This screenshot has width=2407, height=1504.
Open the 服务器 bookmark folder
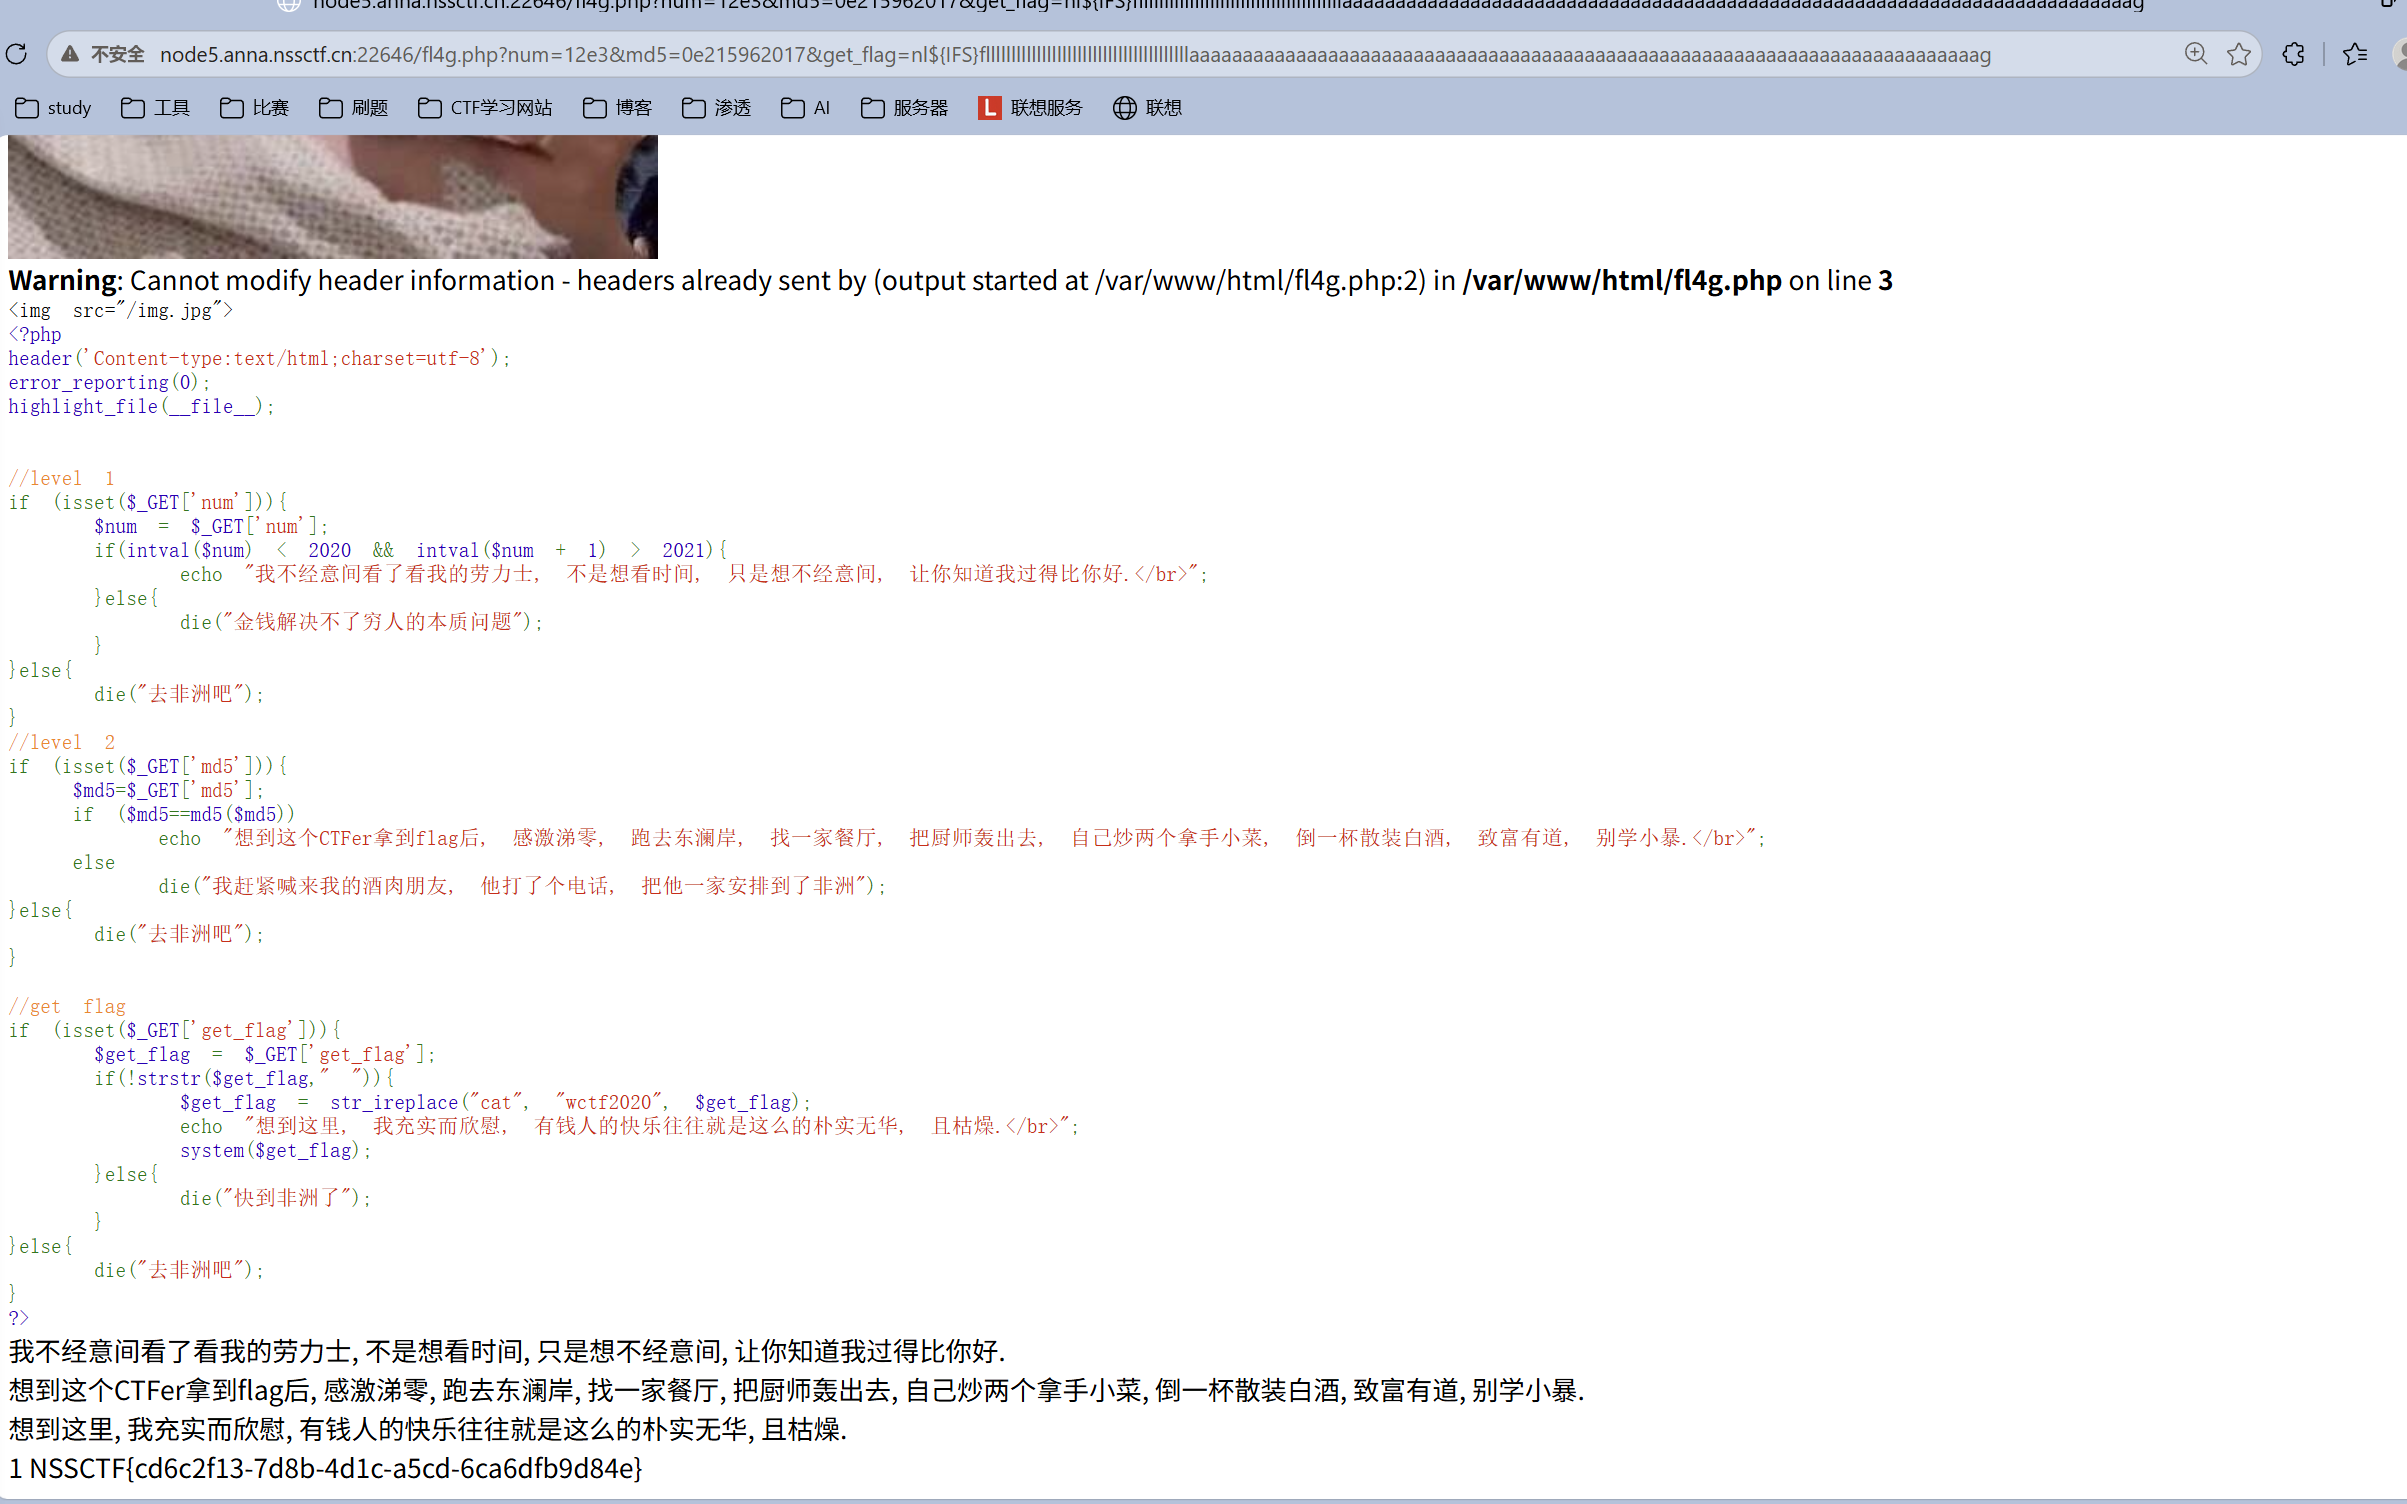coord(904,108)
